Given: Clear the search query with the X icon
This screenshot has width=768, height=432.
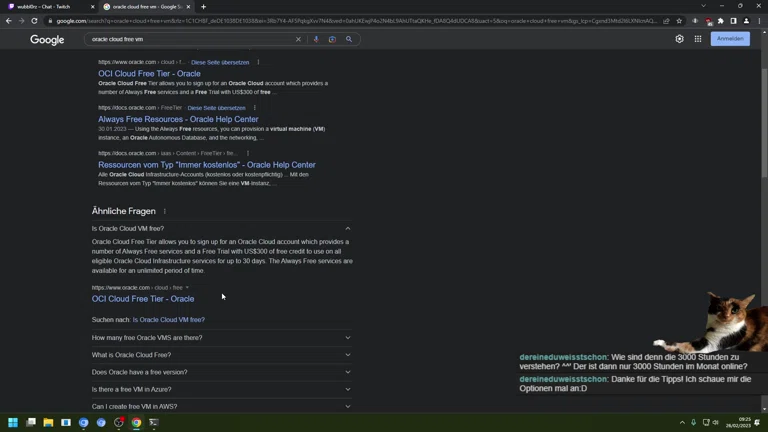Looking at the screenshot, I should click(298, 39).
